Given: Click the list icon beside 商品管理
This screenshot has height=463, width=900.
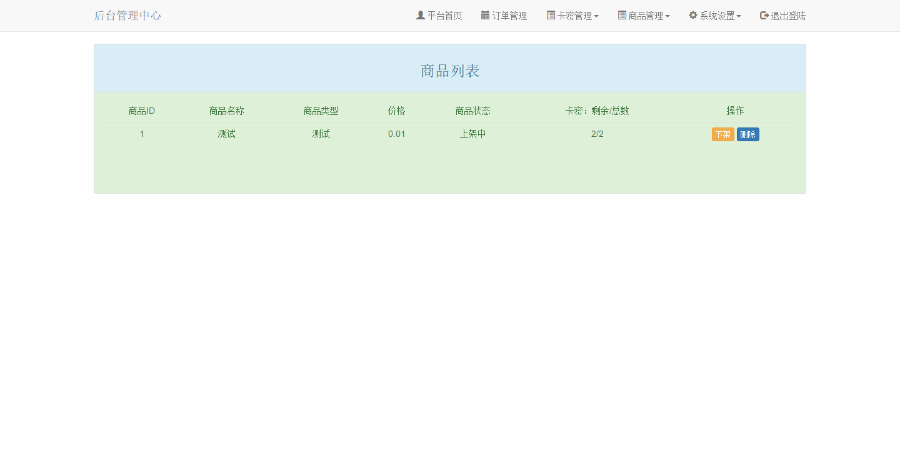Looking at the screenshot, I should coord(622,15).
